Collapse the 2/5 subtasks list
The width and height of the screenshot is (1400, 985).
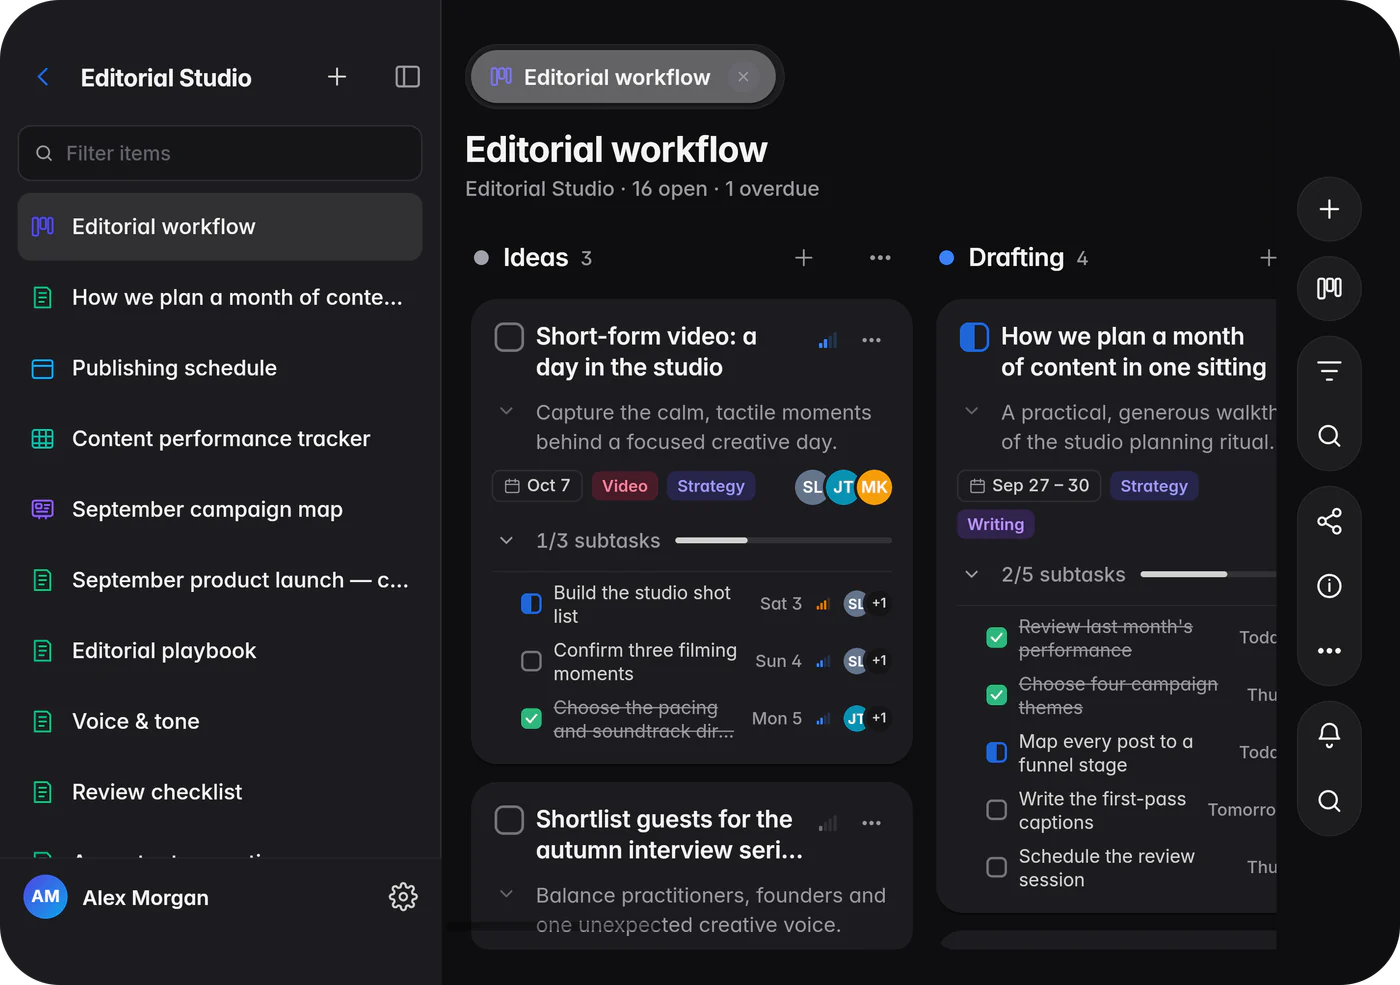point(971,574)
